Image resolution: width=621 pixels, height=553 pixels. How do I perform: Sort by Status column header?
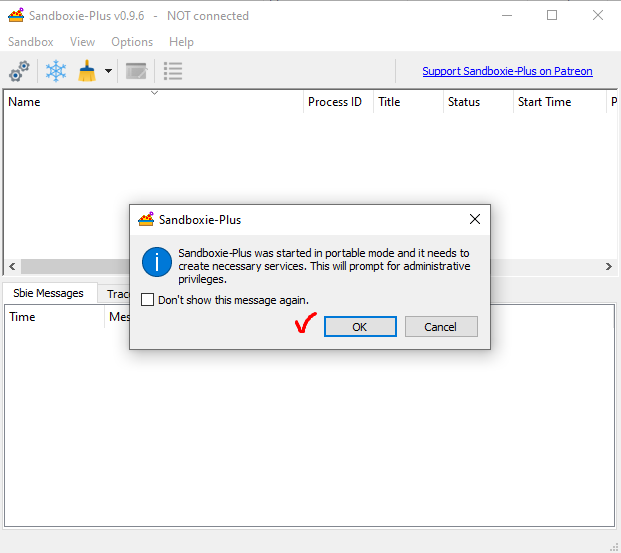(478, 102)
